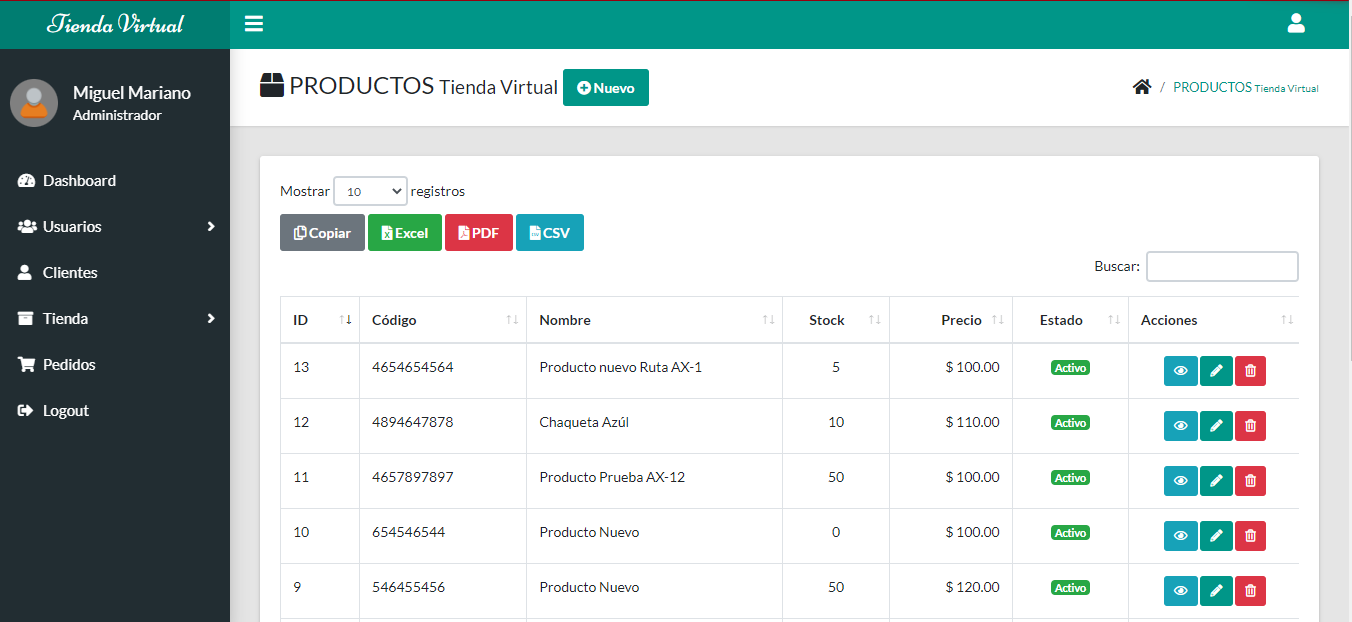Edit product ID 10 pencil icon
1352x622 pixels.
[1216, 536]
